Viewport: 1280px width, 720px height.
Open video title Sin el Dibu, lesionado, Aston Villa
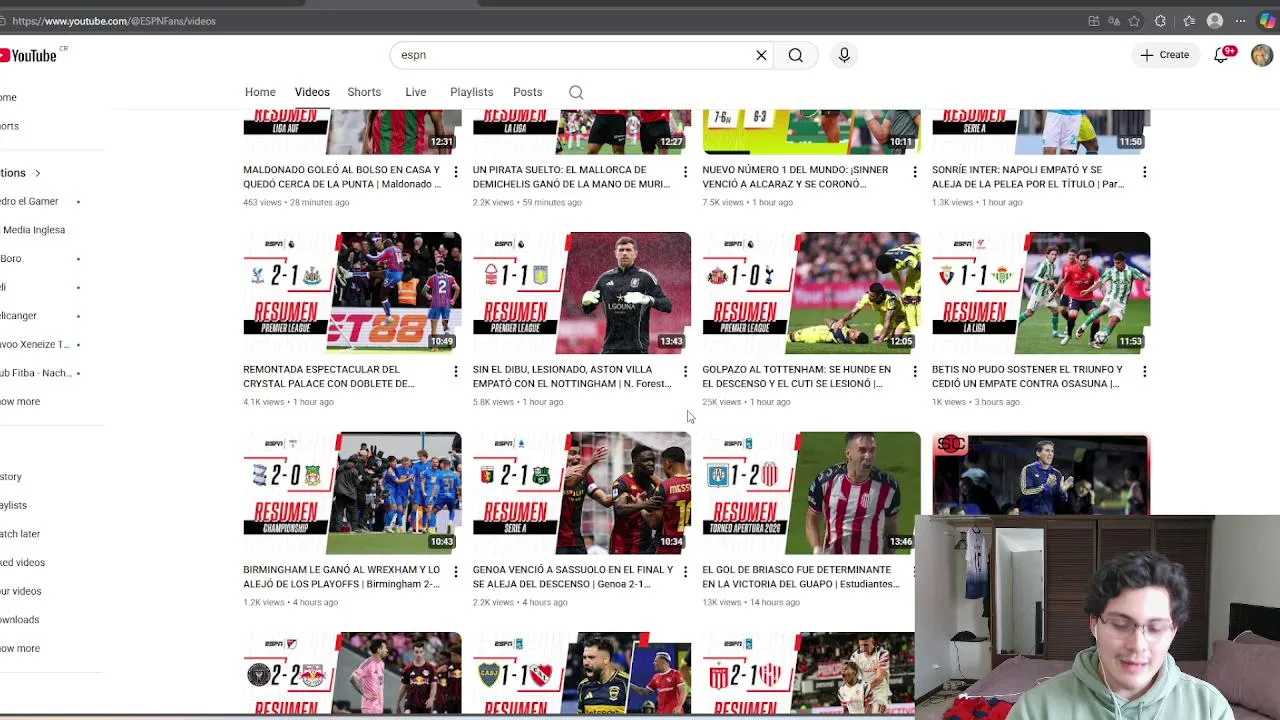[572, 377]
